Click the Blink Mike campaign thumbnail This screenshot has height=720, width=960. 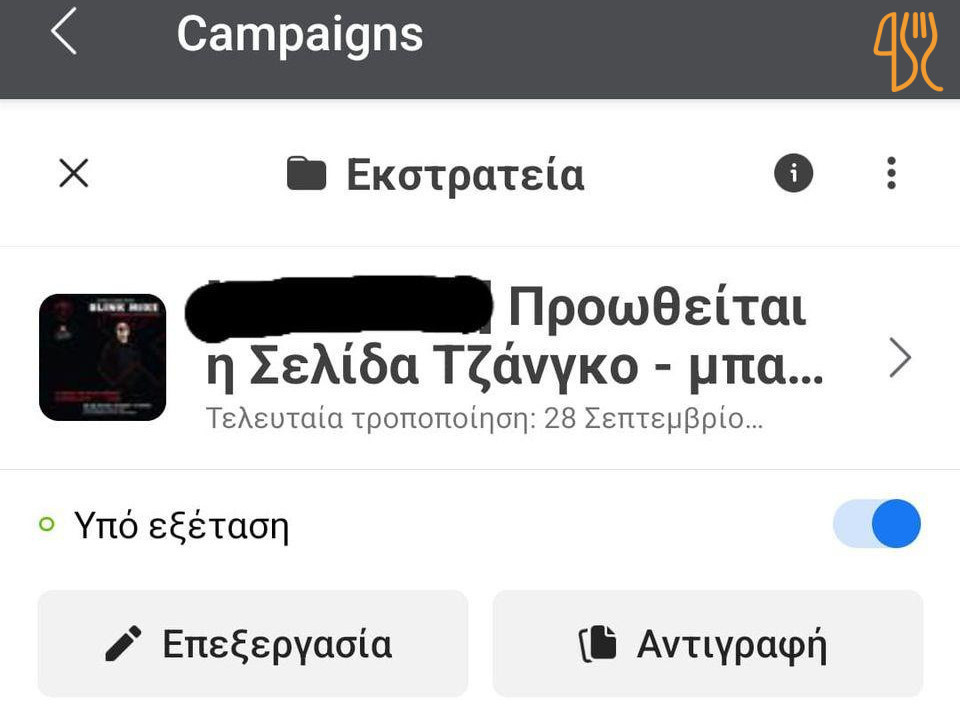click(x=103, y=357)
